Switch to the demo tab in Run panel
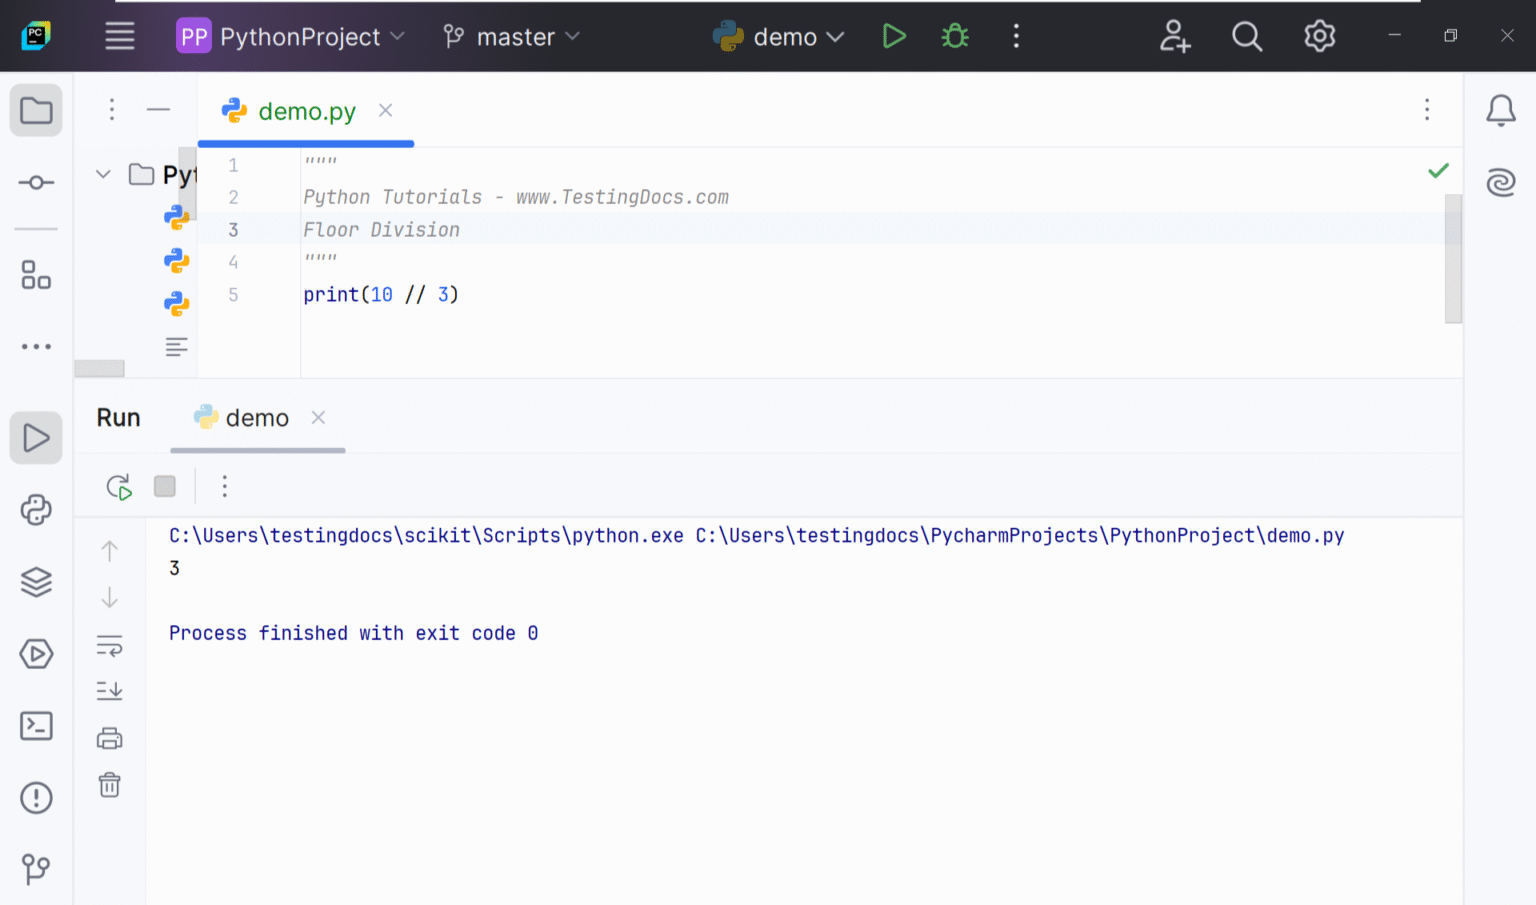This screenshot has width=1536, height=905. click(x=256, y=417)
